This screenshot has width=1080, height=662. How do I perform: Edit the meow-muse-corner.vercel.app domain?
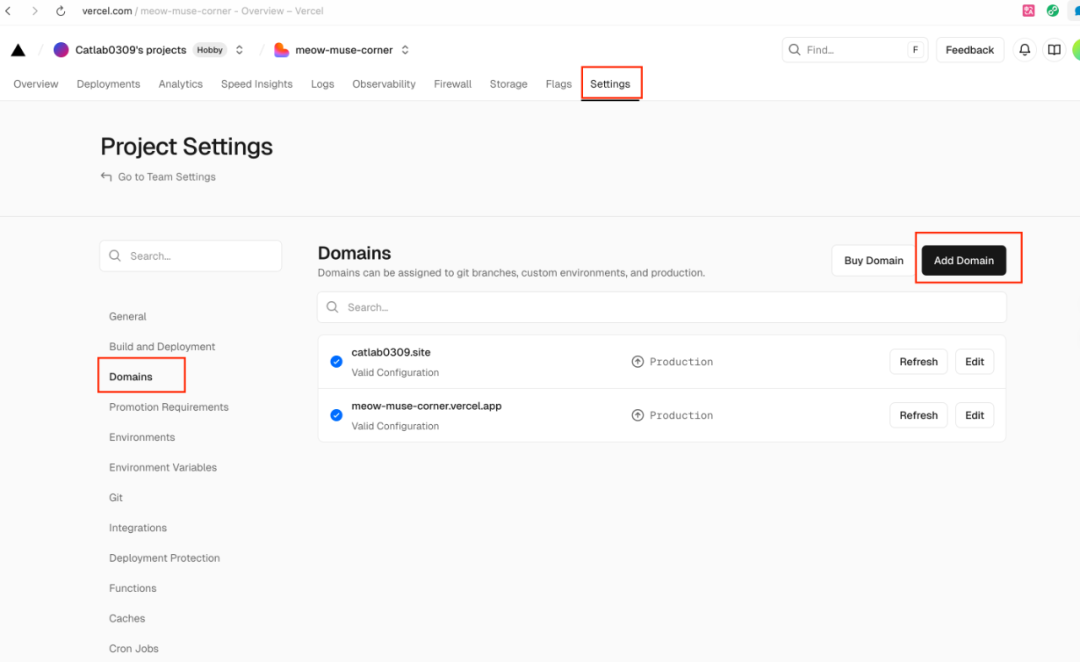pos(974,415)
